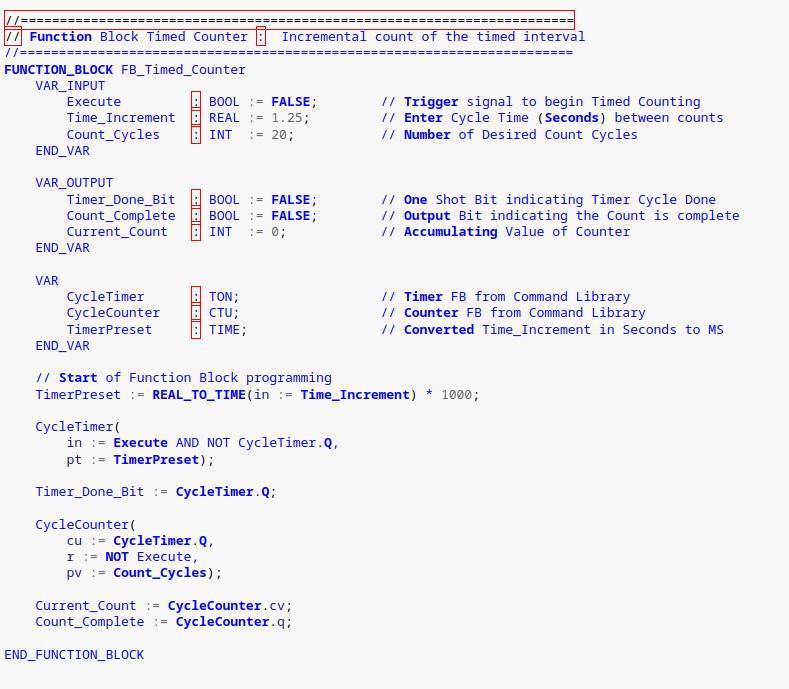Click the CycleCounter variable declaration name

pos(113,313)
